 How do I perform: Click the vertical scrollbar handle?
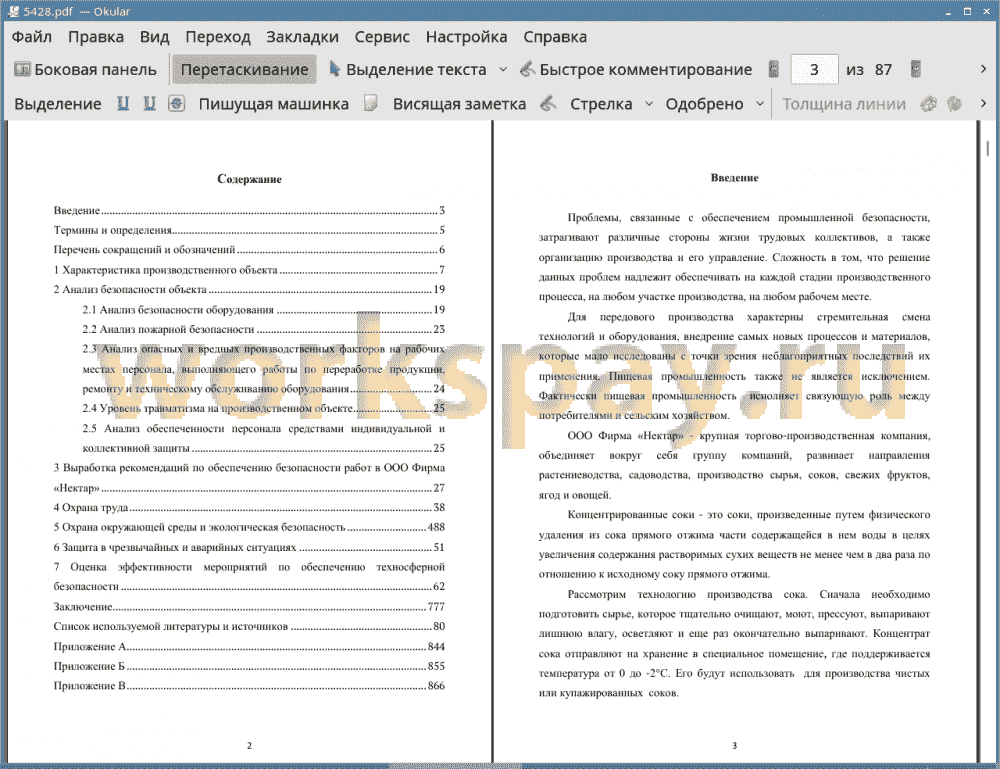[987, 148]
